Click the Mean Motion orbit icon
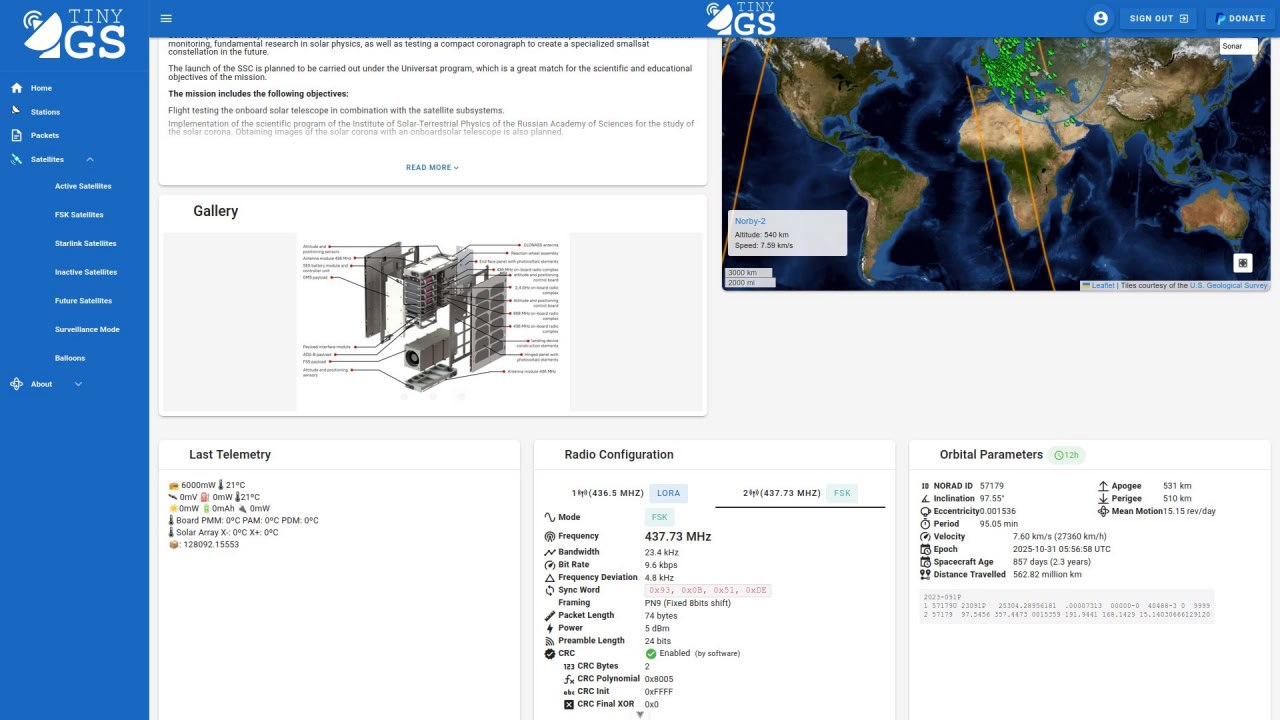The width and height of the screenshot is (1280, 720). coord(1103,511)
